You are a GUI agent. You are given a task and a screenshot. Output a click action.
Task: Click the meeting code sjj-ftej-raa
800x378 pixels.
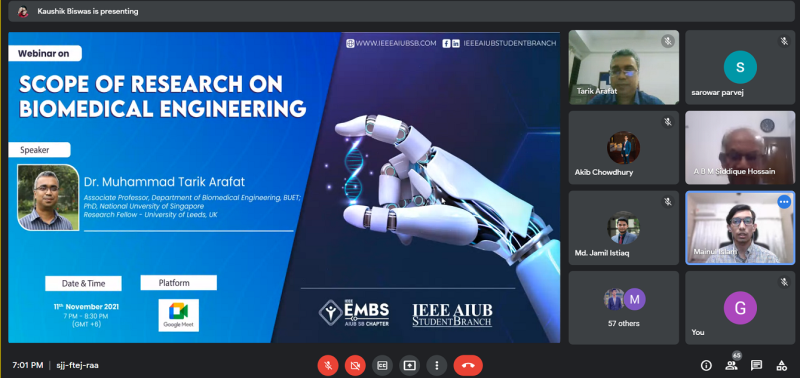pyautogui.click(x=77, y=365)
